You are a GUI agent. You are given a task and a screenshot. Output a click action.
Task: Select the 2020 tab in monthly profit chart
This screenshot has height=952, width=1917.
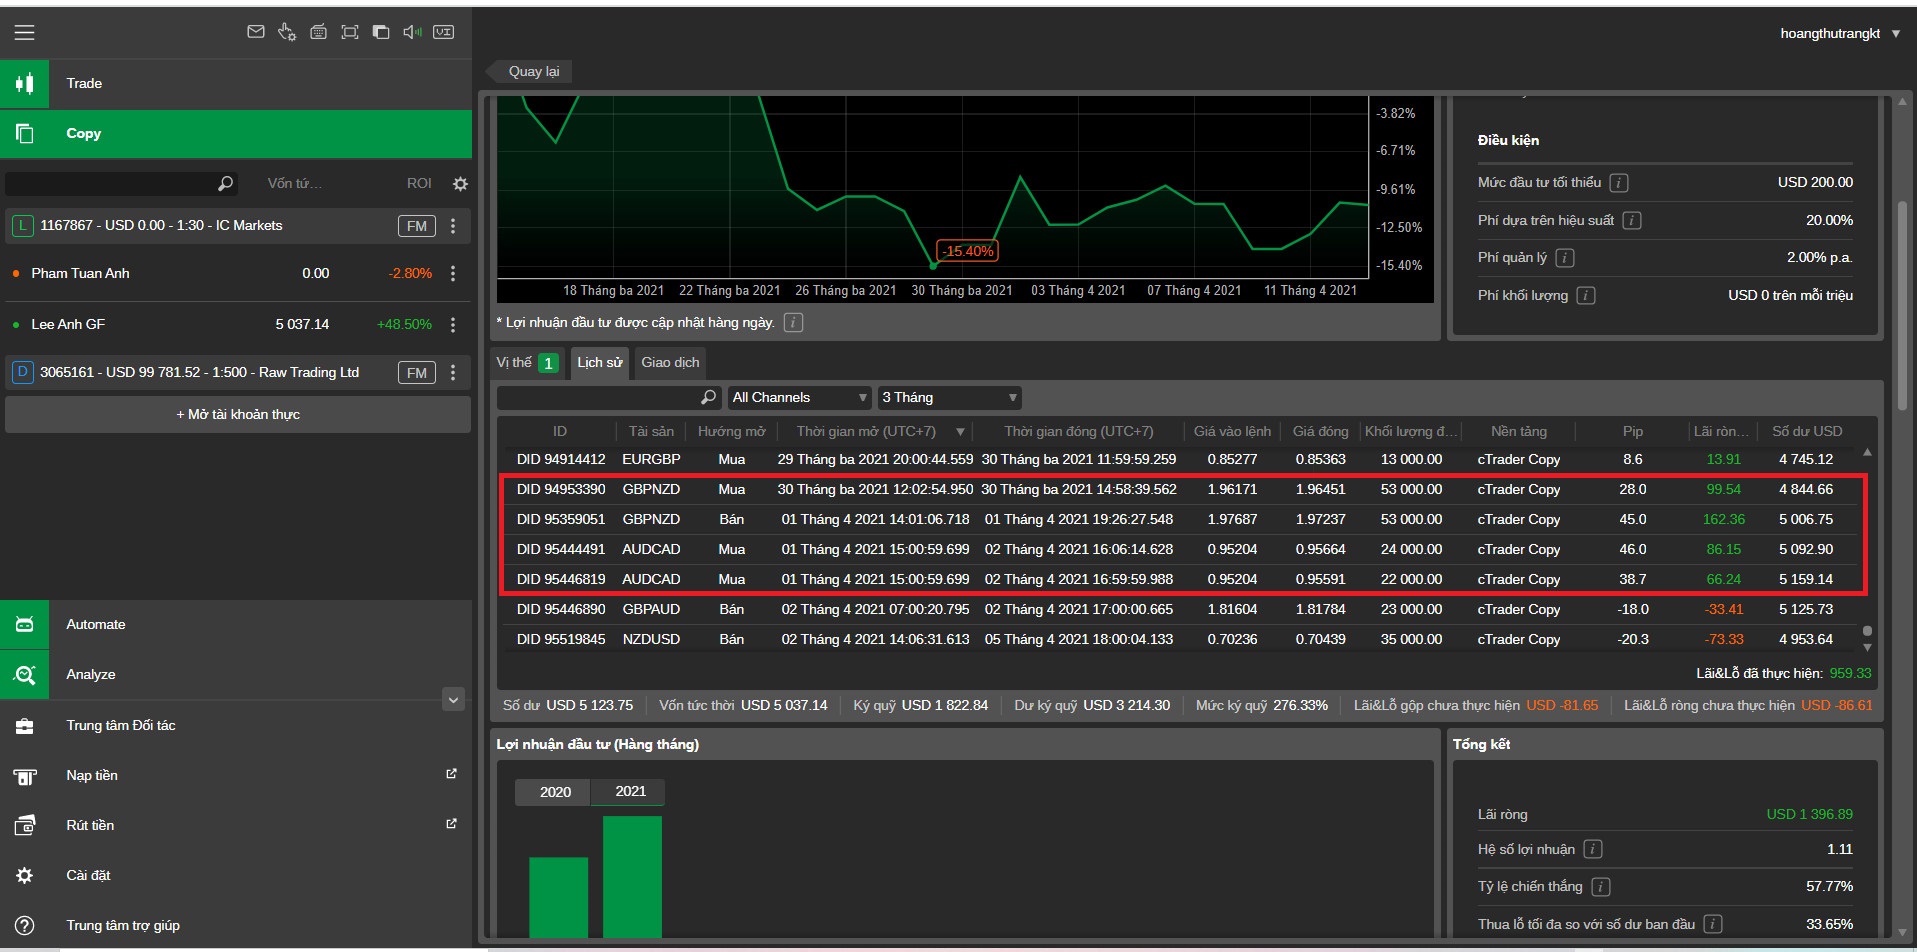pyautogui.click(x=555, y=792)
